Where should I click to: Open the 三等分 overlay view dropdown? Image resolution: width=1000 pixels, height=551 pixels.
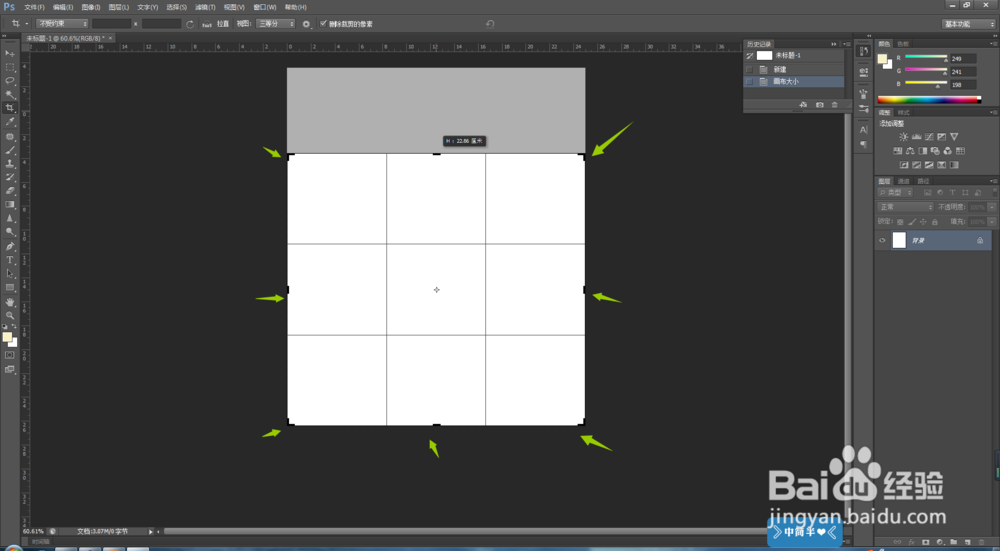click(x=276, y=24)
